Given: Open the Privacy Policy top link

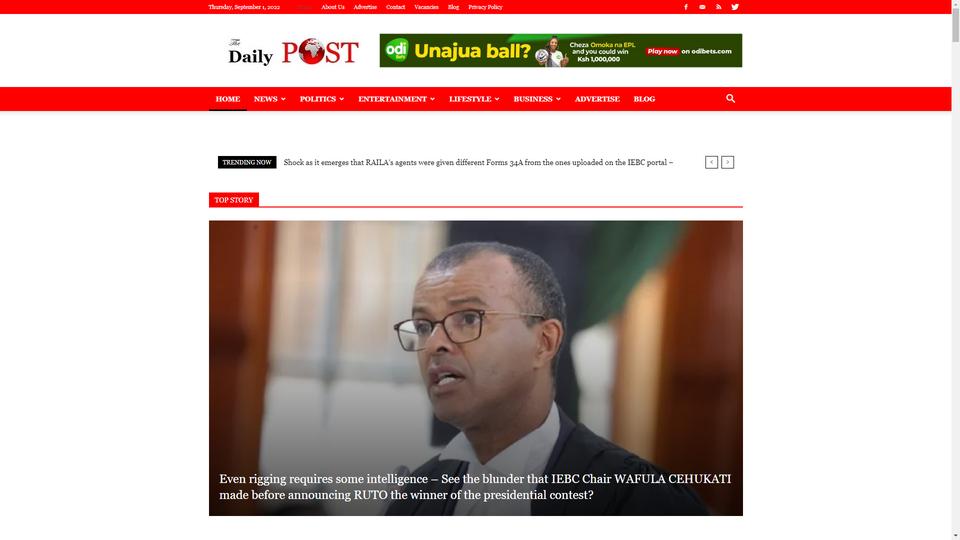Looking at the screenshot, I should (x=485, y=7).
